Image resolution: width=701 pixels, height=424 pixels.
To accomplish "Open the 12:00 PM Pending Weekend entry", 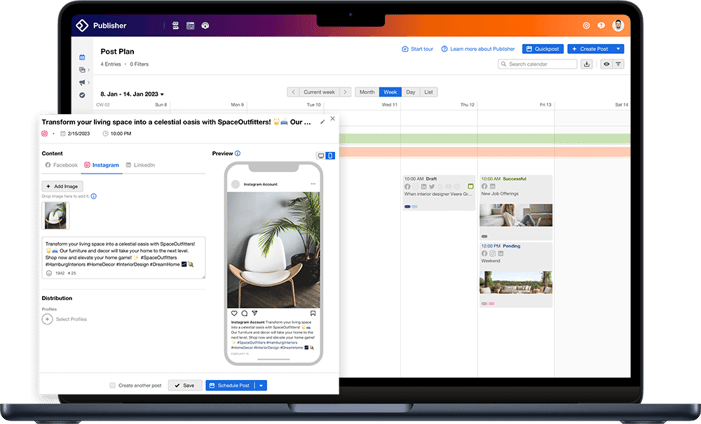I will click(x=516, y=275).
